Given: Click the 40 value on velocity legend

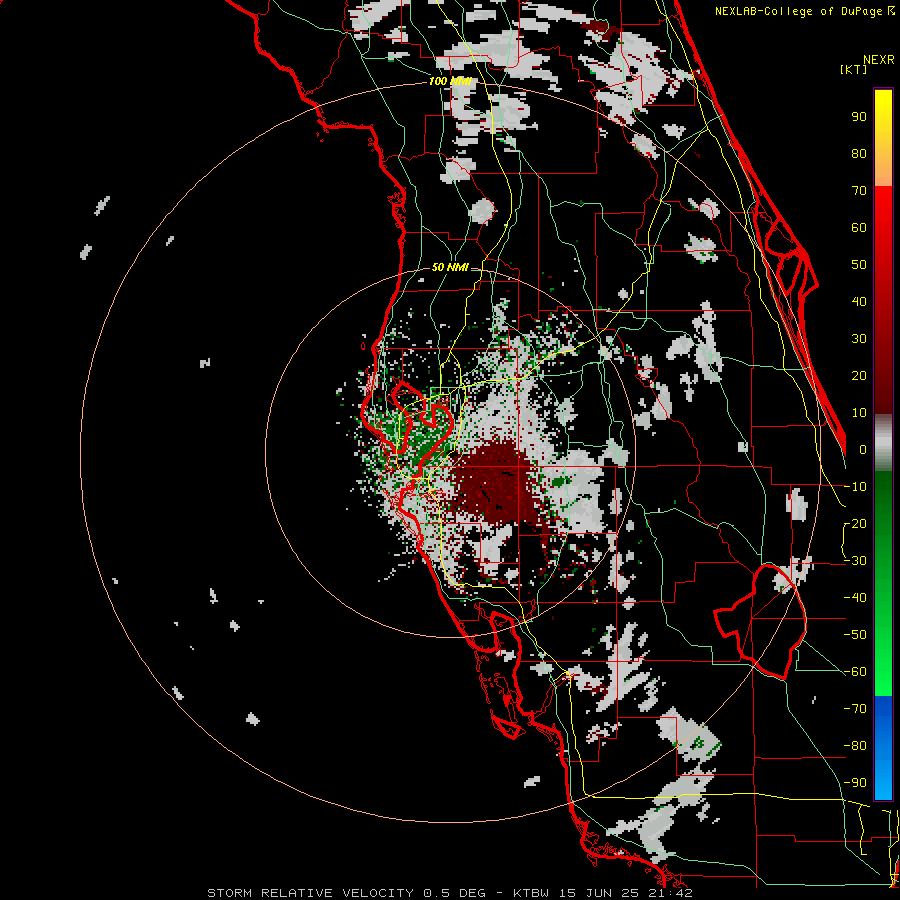Looking at the screenshot, I should [859, 301].
